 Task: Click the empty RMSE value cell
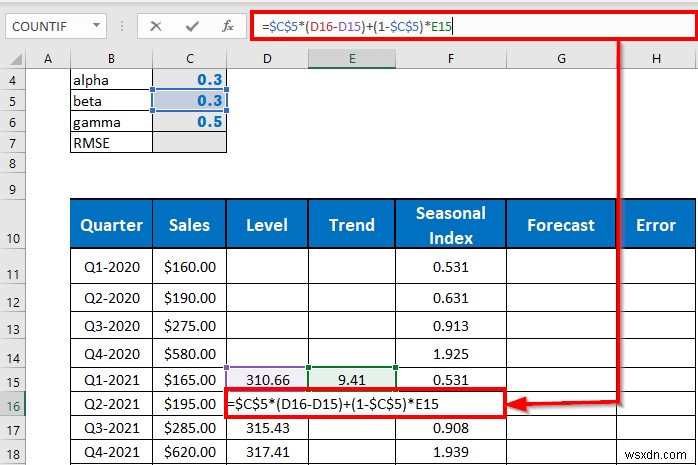190,143
